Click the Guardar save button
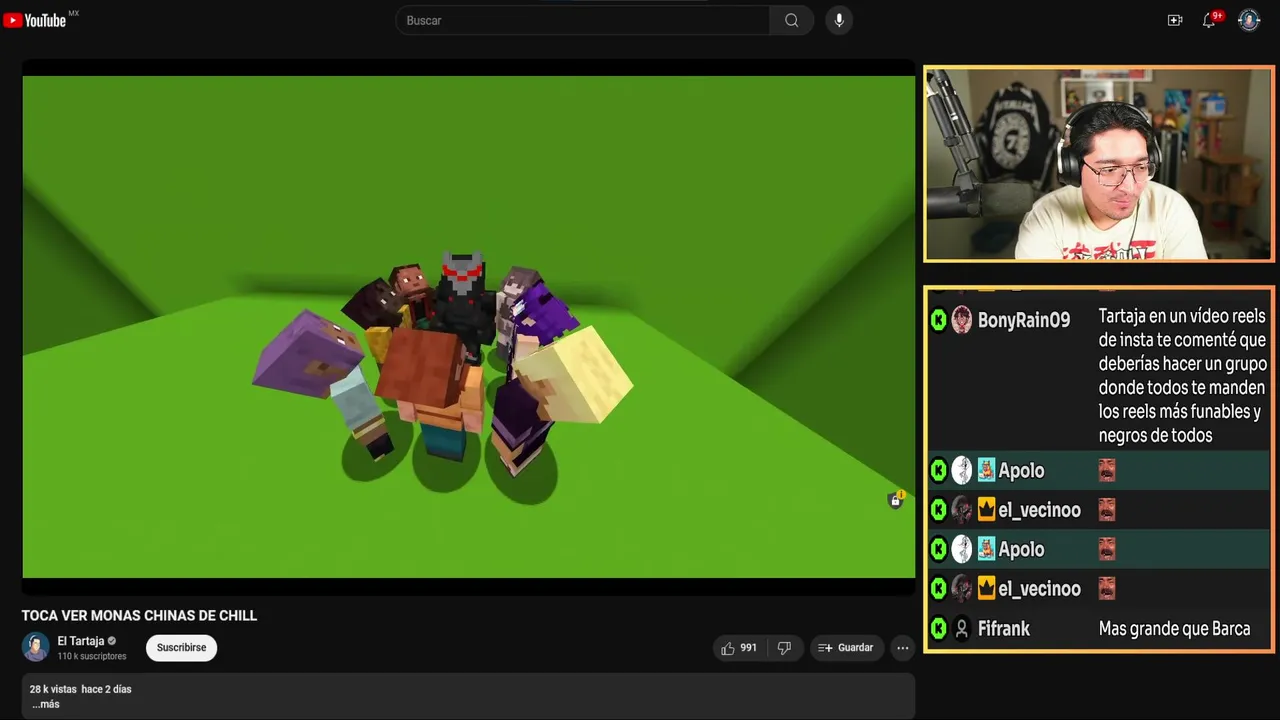Image resolution: width=1280 pixels, height=720 pixels. 846,648
